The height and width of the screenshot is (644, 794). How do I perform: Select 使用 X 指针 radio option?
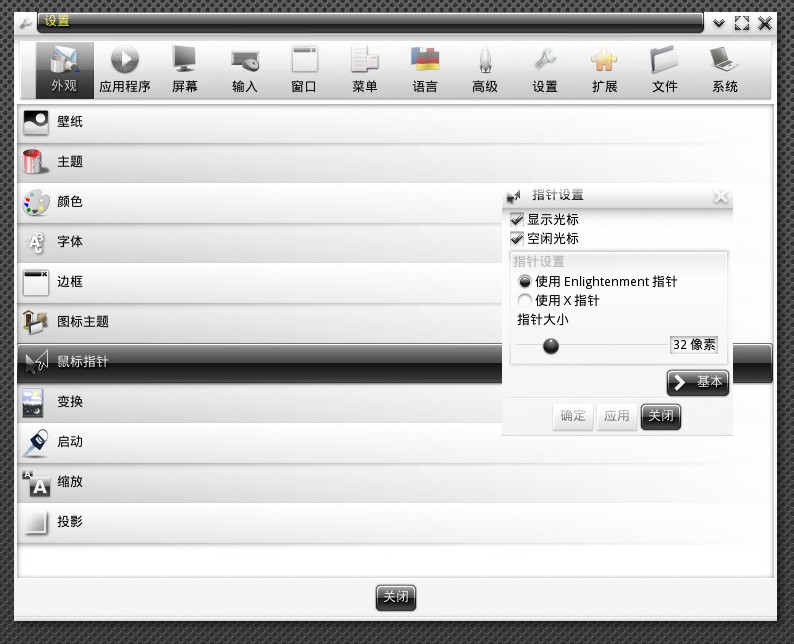tap(525, 301)
